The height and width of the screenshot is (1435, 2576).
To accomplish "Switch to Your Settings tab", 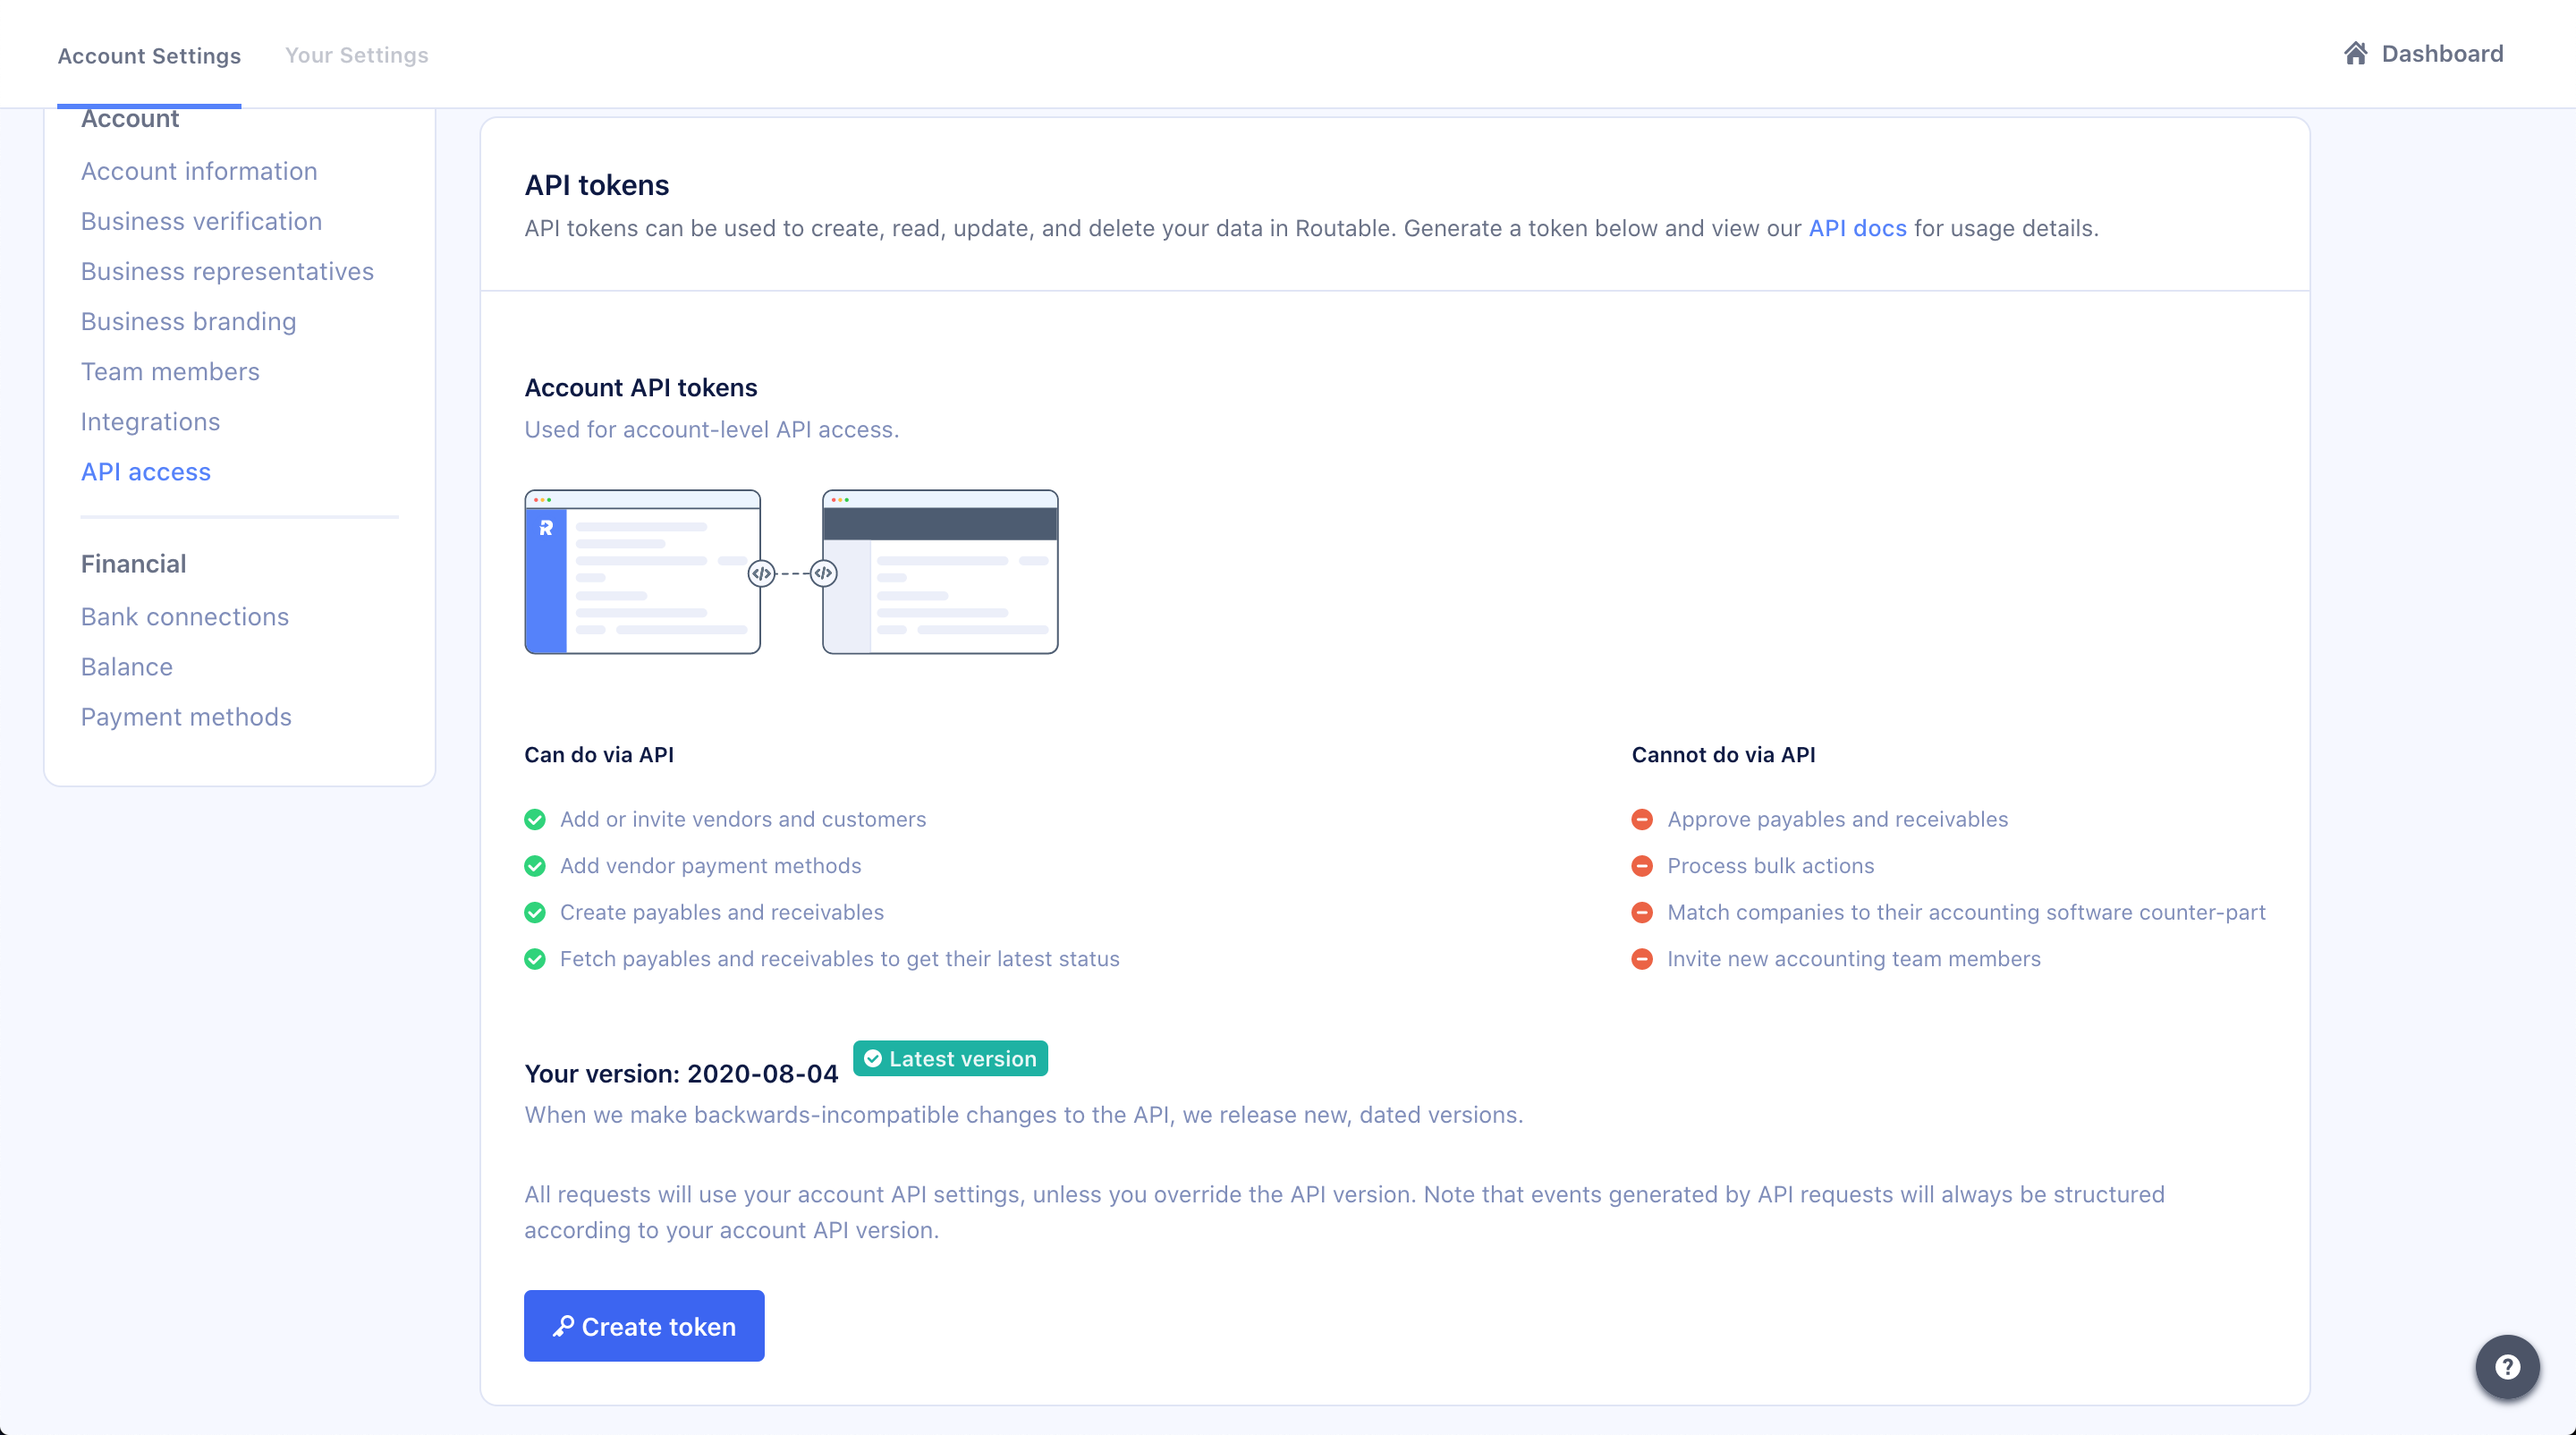I will click(x=356, y=55).
